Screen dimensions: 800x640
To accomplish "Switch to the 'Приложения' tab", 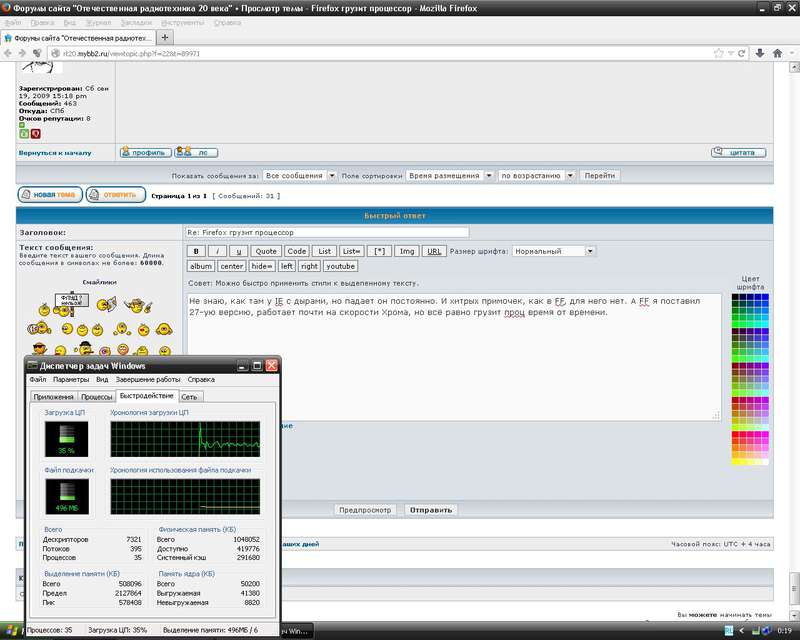I will (54, 397).
